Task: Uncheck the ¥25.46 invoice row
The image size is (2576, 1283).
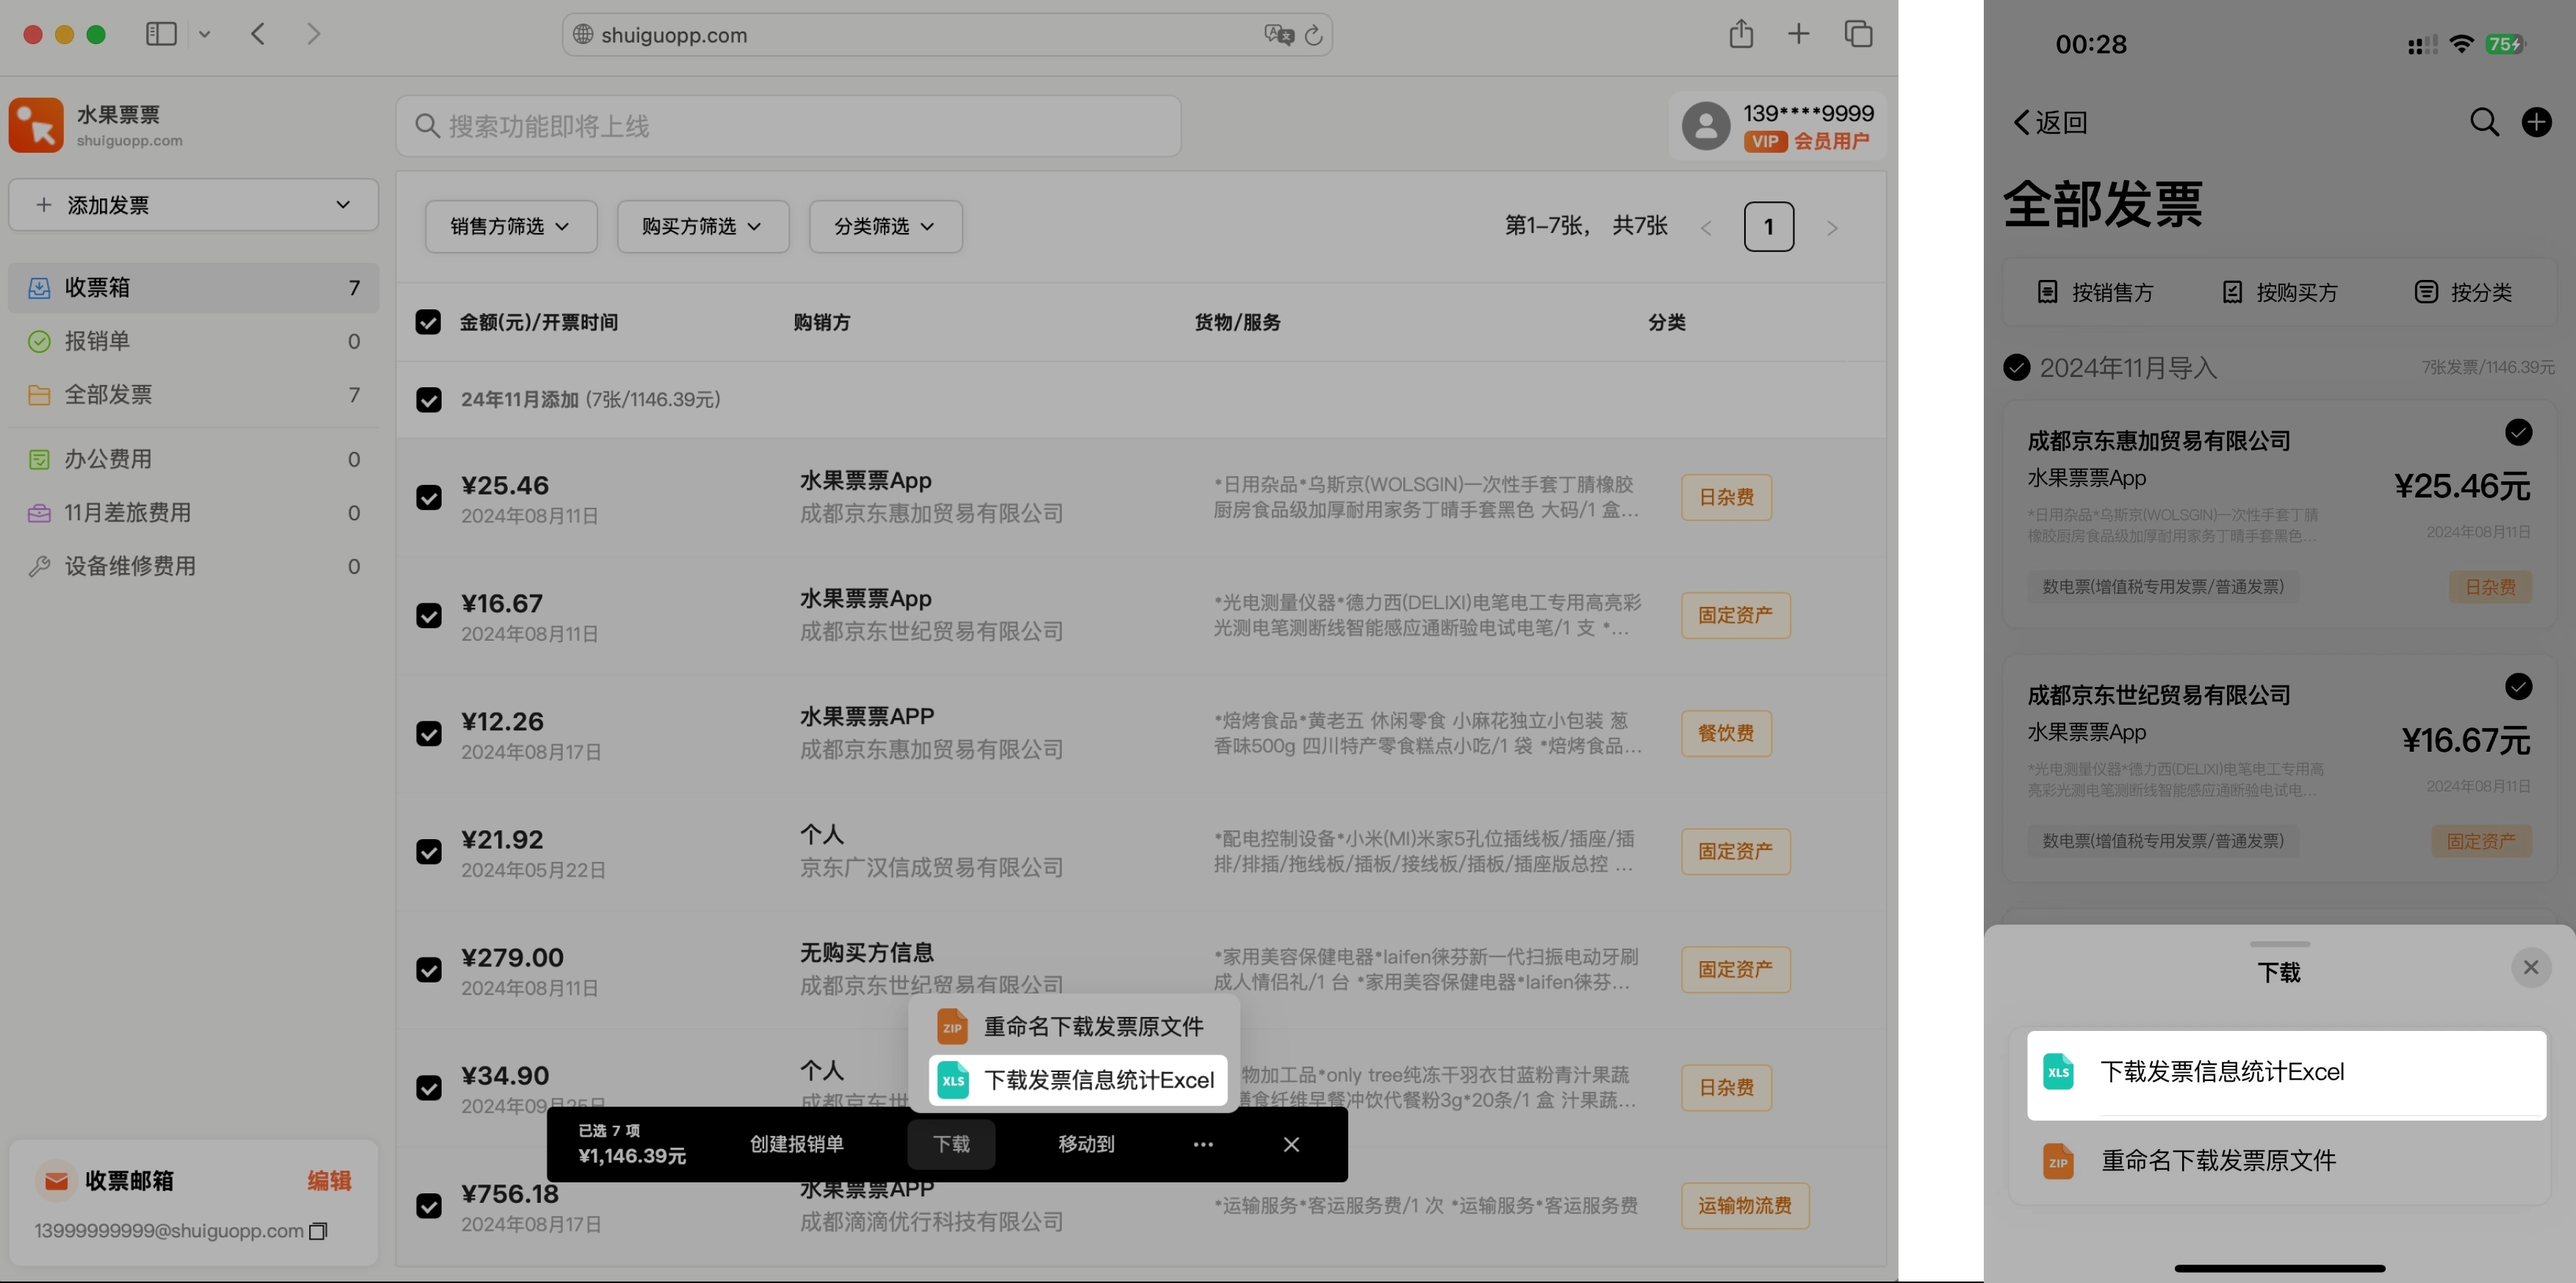Action: [x=429, y=498]
